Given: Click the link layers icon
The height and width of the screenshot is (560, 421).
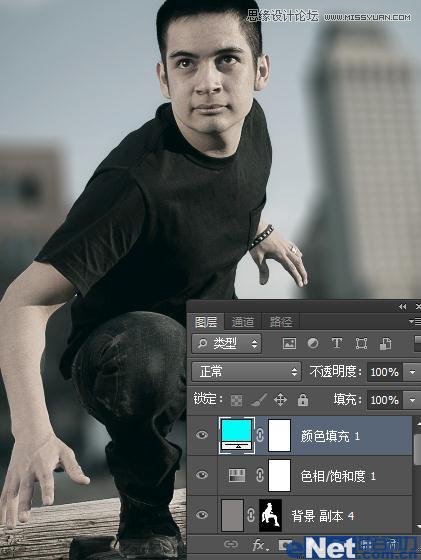Looking at the screenshot, I should coord(231,544).
